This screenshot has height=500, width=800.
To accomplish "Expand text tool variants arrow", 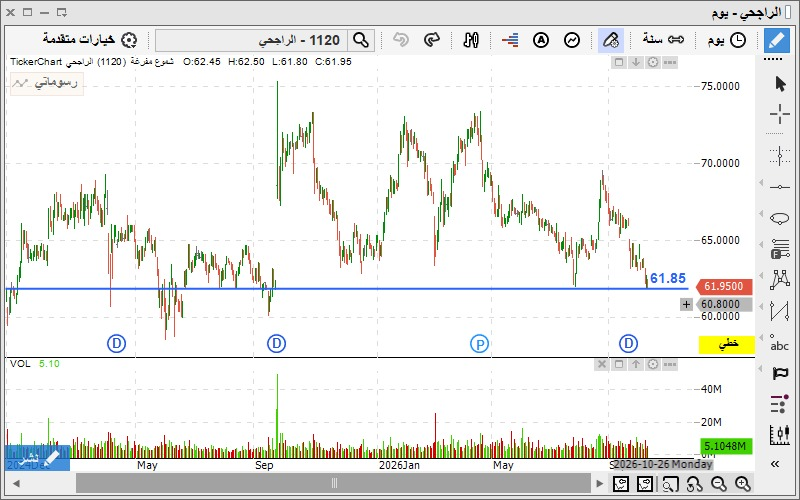I will (762, 337).
